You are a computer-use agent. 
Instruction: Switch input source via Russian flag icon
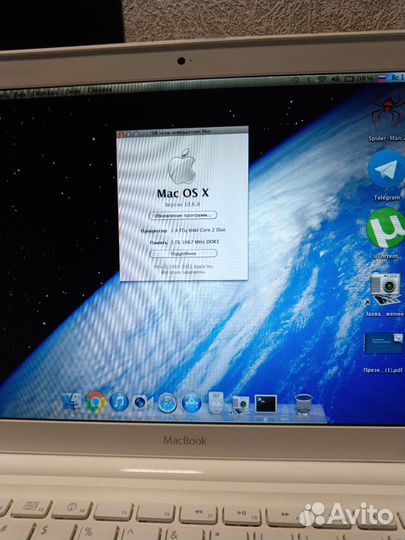(381, 78)
